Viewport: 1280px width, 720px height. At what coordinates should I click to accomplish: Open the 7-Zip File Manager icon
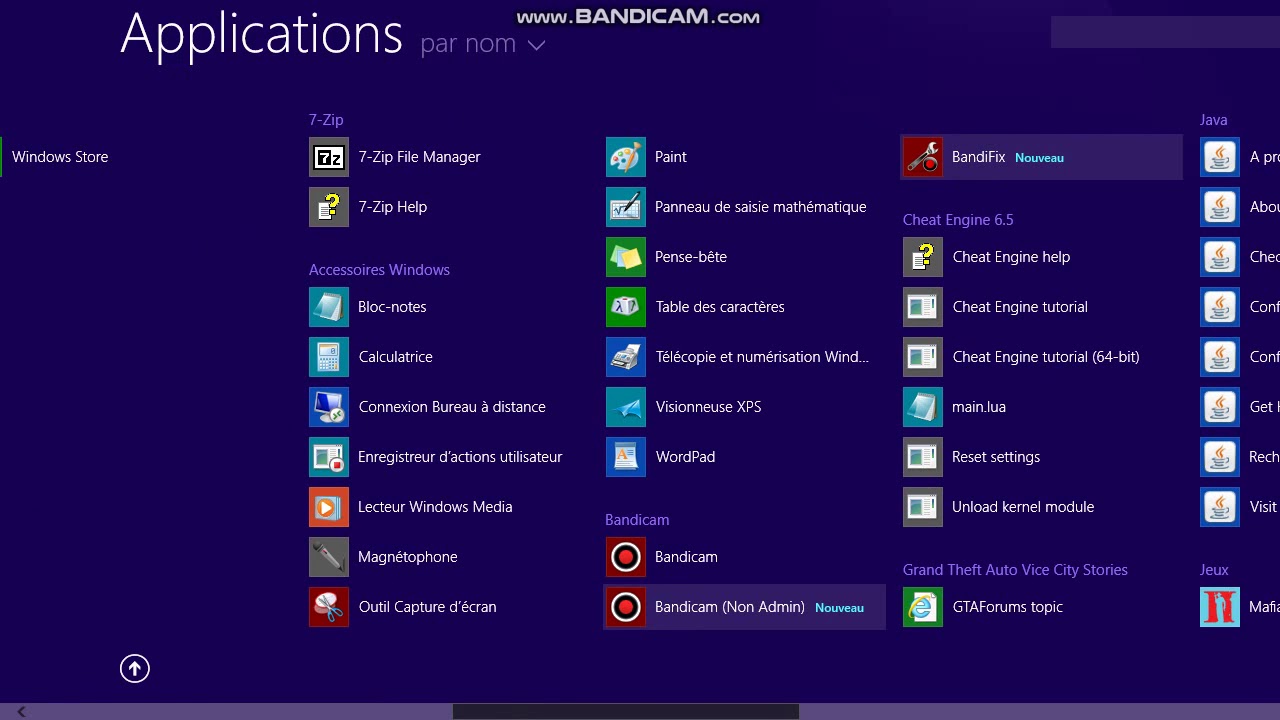329,157
